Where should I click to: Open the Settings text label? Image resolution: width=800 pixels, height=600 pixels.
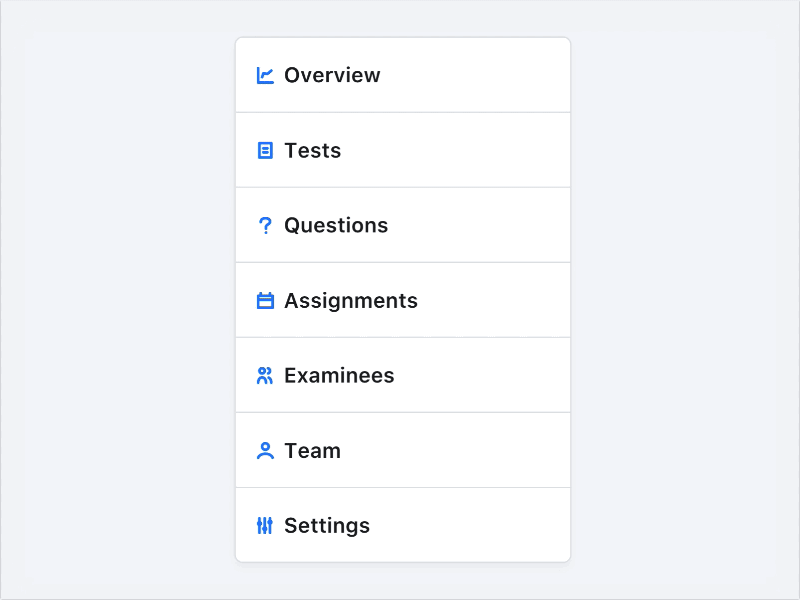tap(327, 526)
